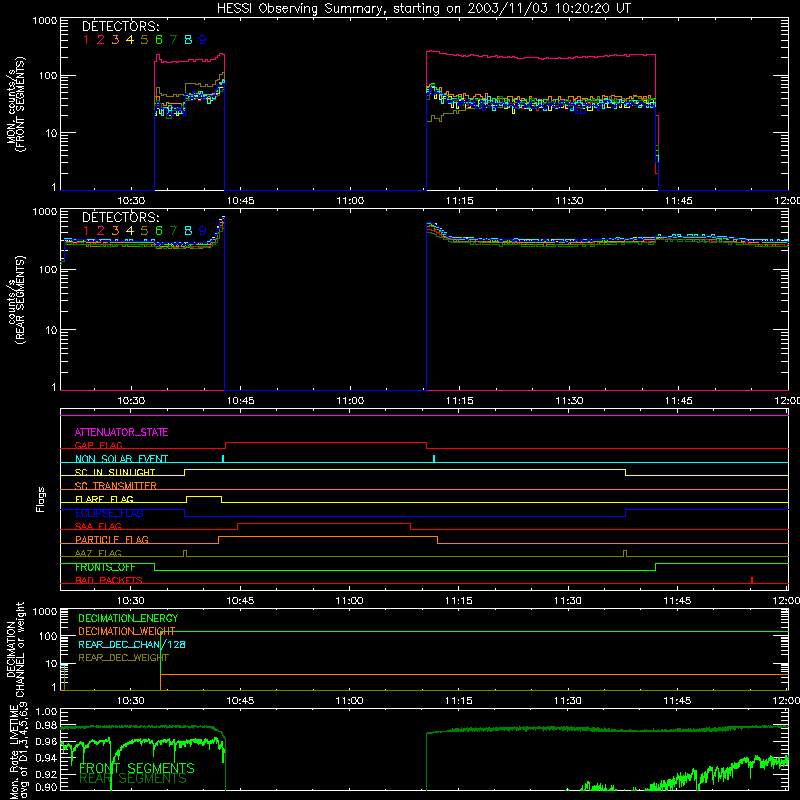Click the REAR_DEC_CHAN/128 legend label
The height and width of the screenshot is (800, 800).
[132, 645]
